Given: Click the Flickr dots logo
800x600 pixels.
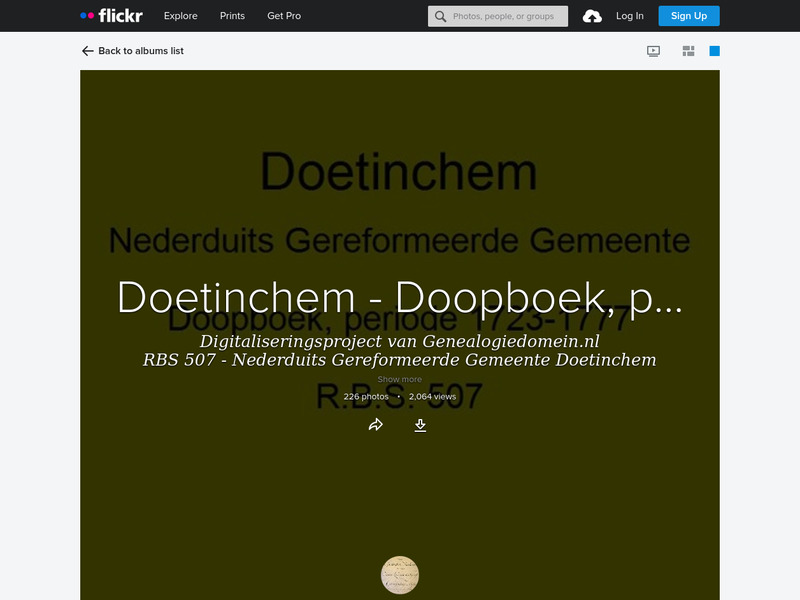Looking at the screenshot, I should pos(85,15).
